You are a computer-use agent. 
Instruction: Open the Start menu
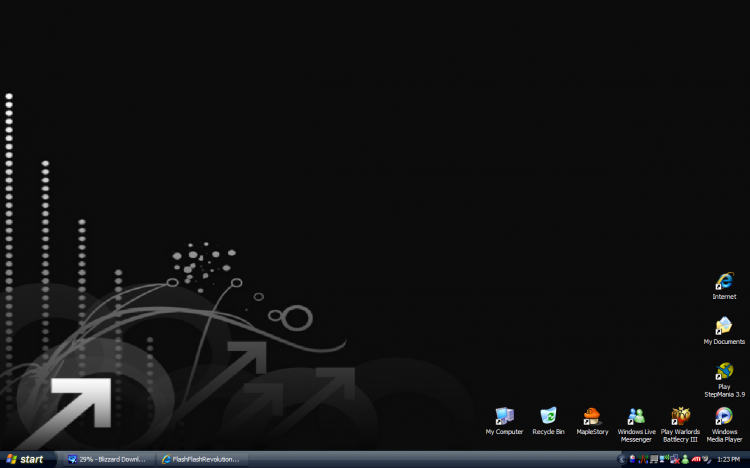(25, 459)
